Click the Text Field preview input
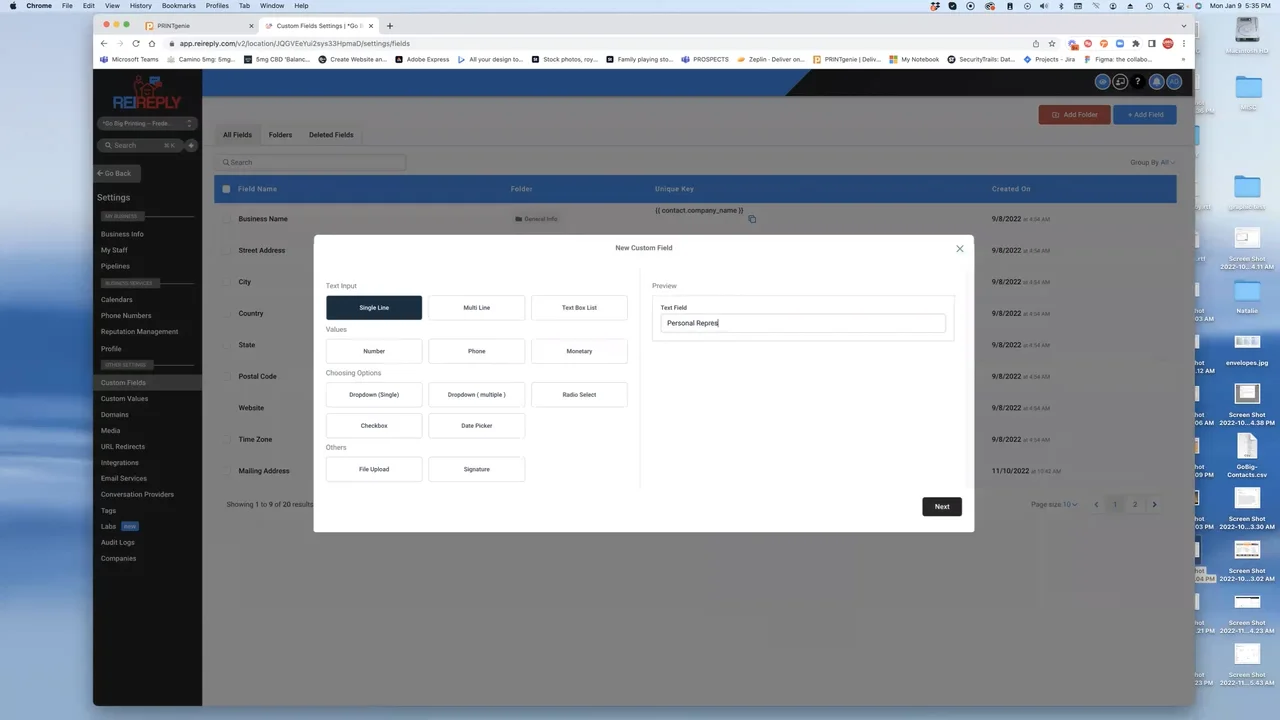1280x720 pixels. click(803, 323)
